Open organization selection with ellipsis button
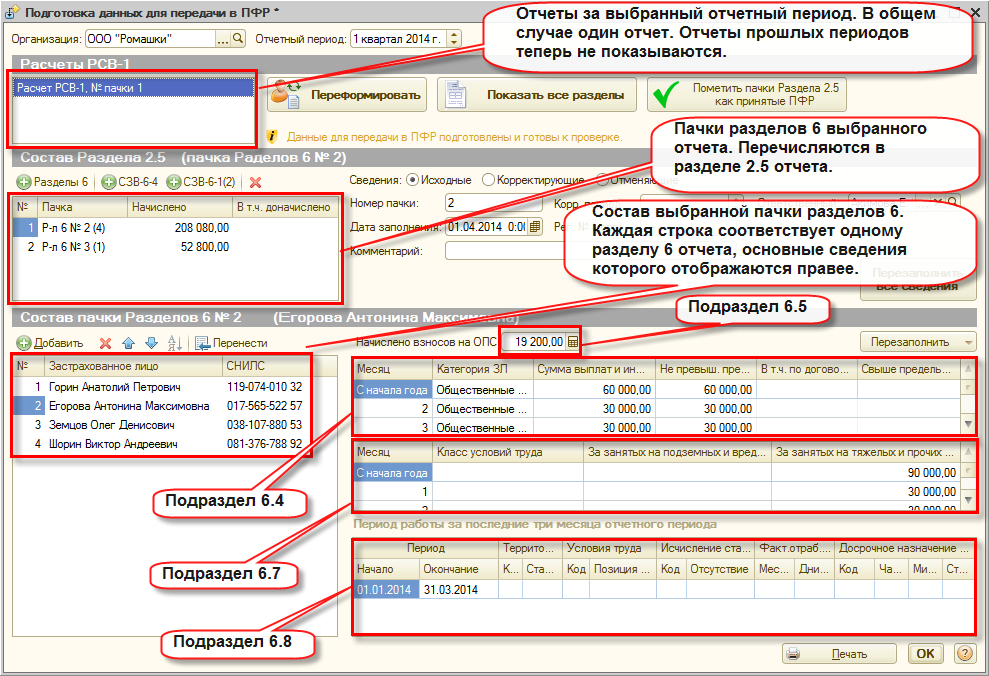The width and height of the screenshot is (989, 676). (x=223, y=39)
